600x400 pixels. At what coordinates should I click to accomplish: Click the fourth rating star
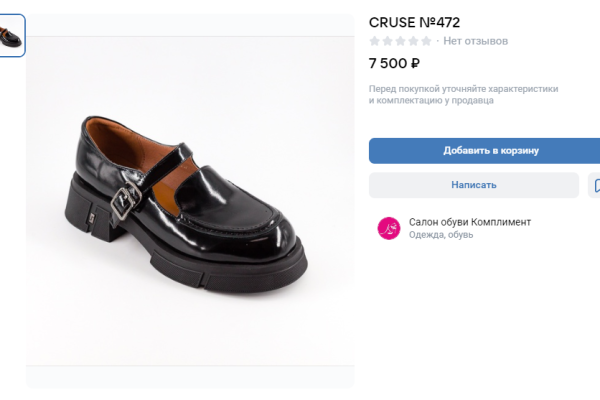[414, 41]
